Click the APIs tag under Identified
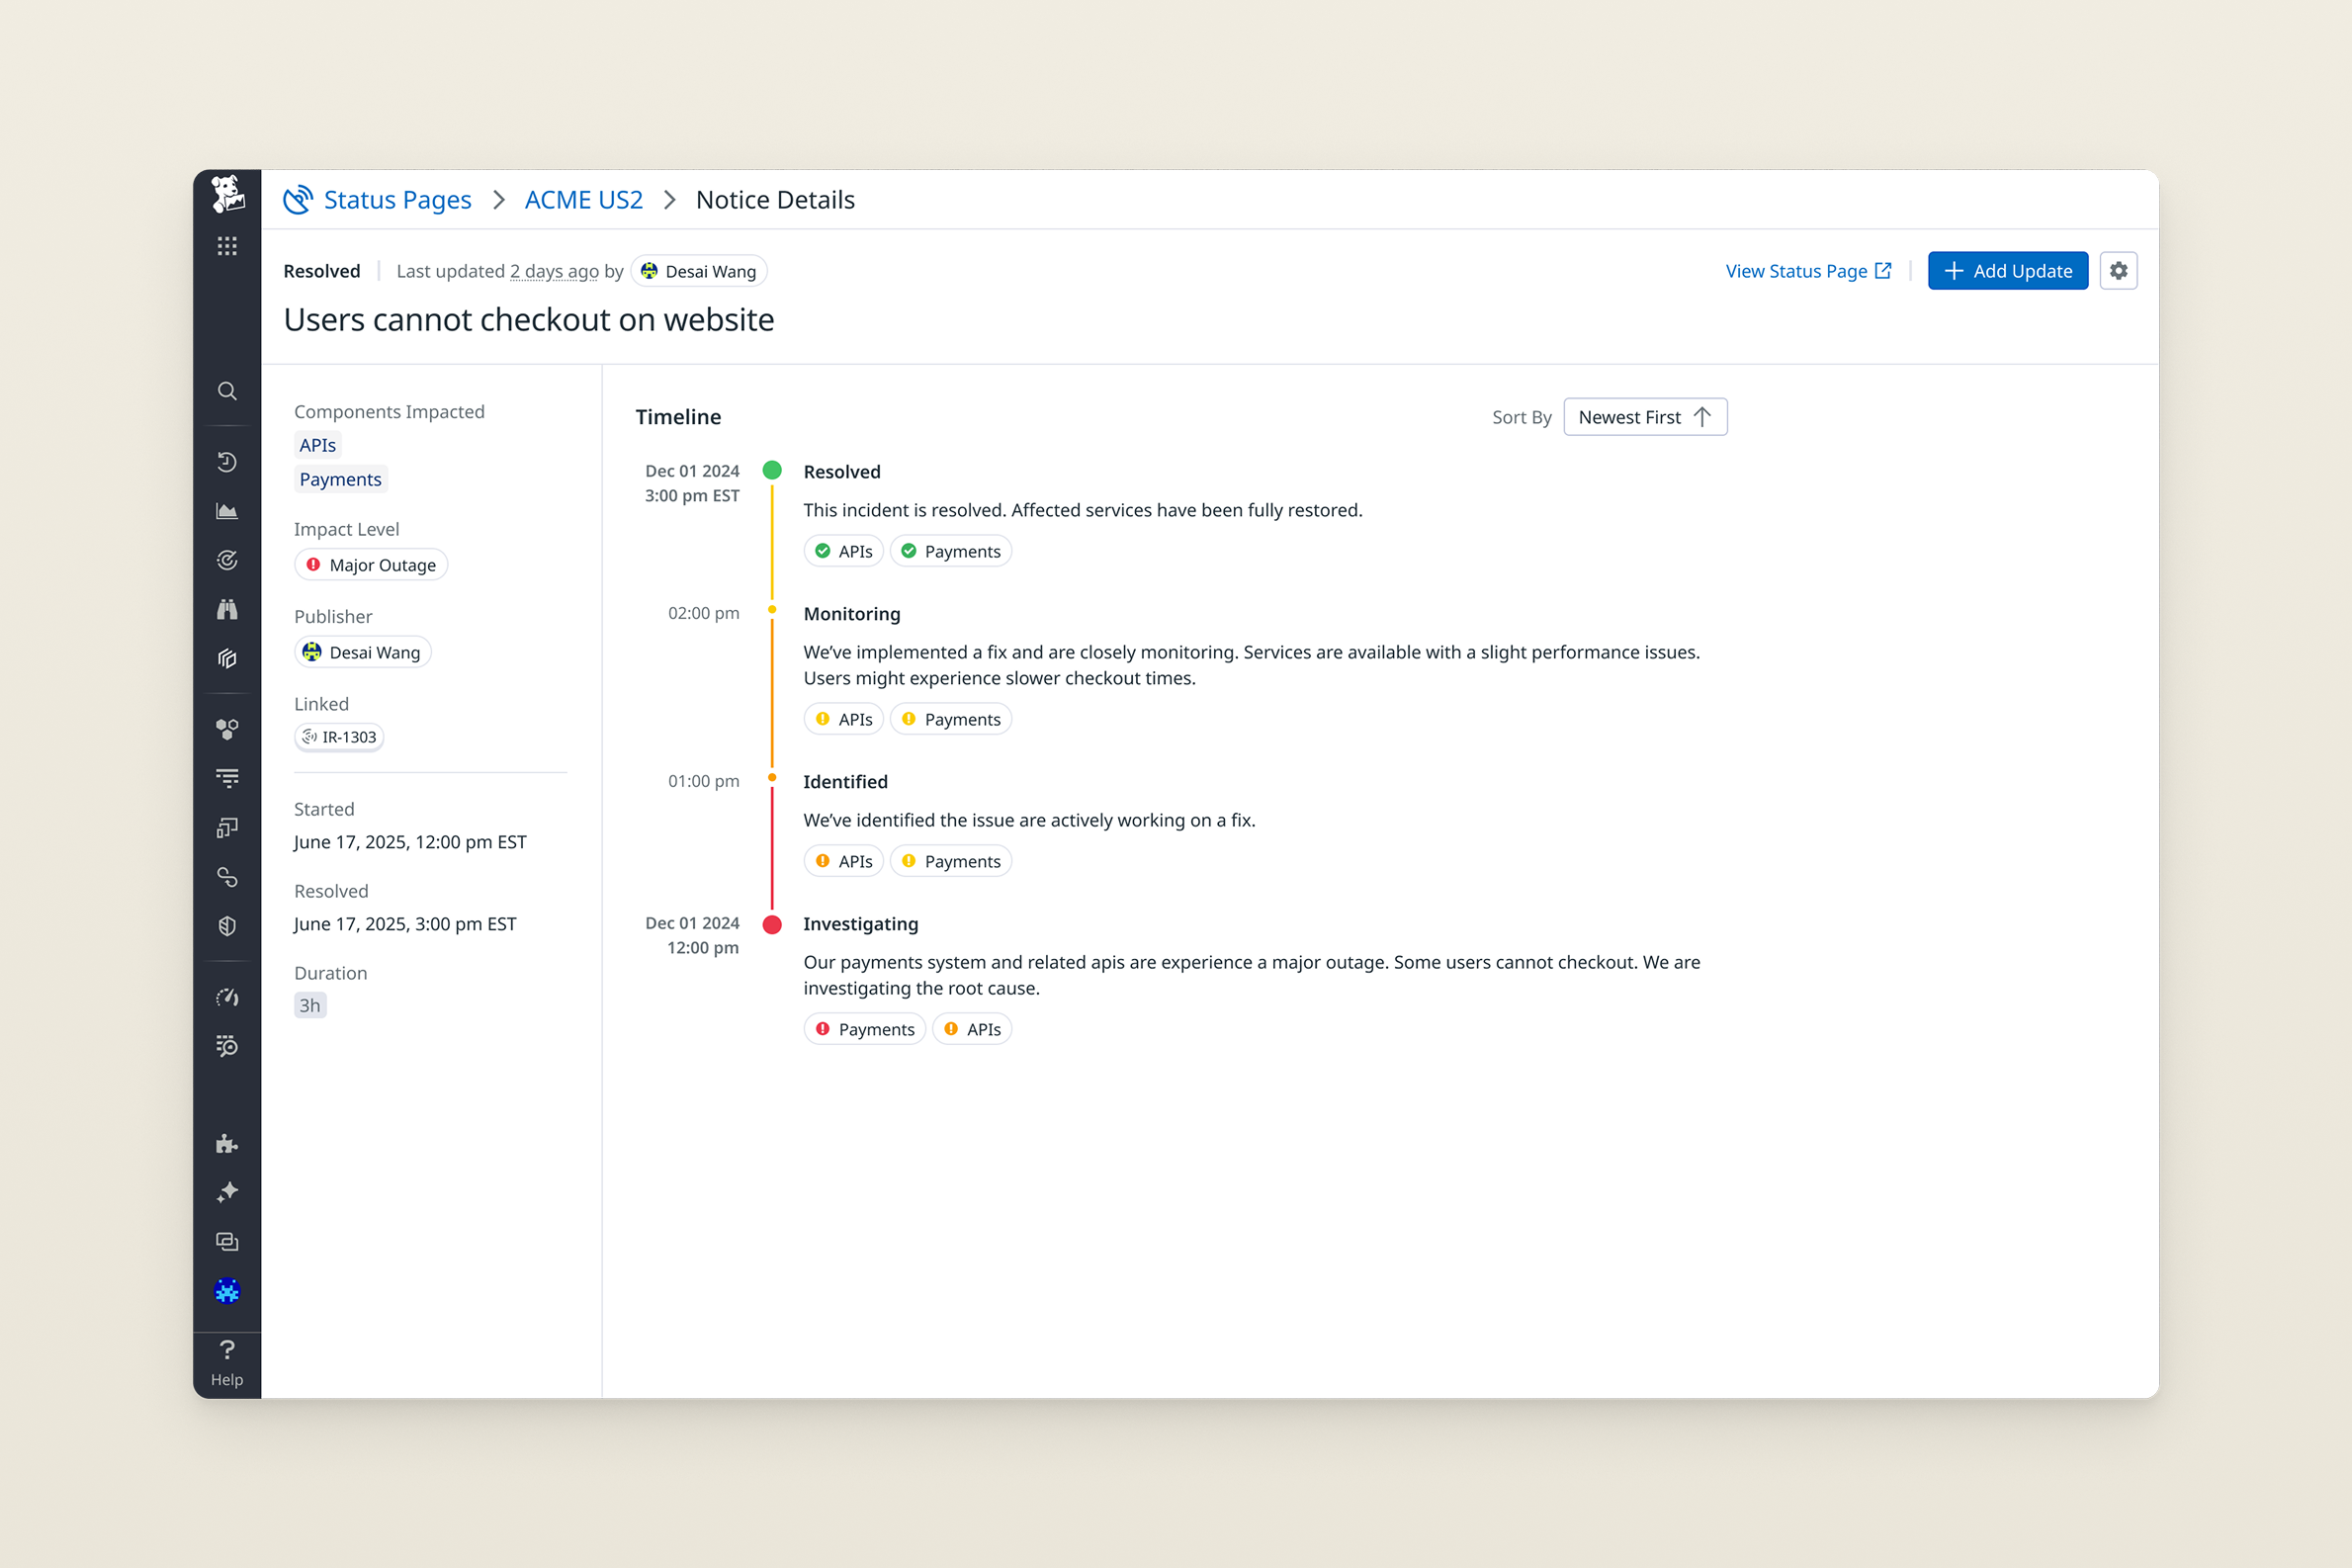The width and height of the screenshot is (2352, 1568). tap(844, 861)
